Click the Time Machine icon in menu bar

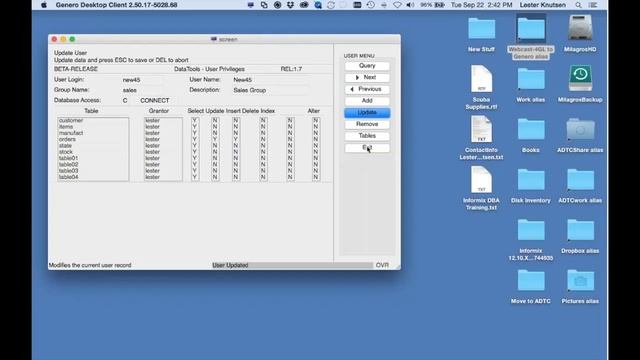(371, 5)
